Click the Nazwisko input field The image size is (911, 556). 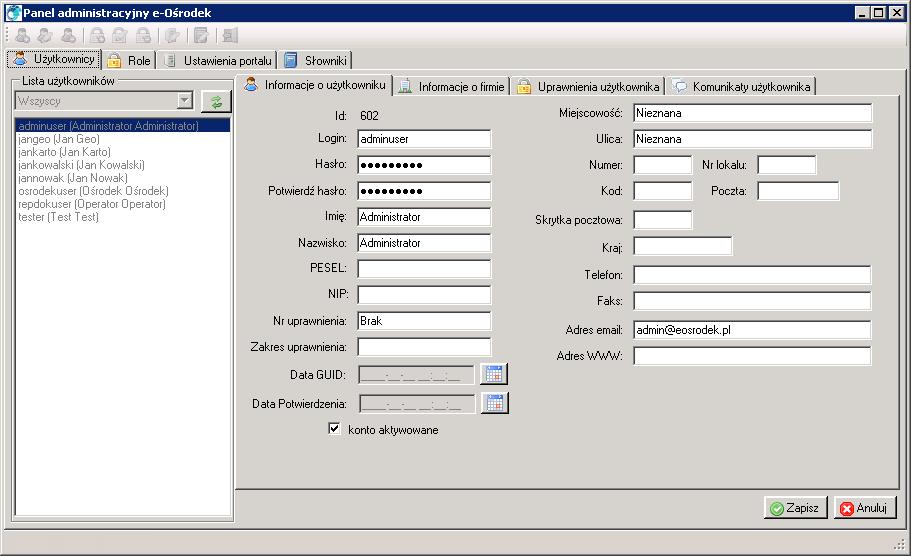click(x=424, y=243)
